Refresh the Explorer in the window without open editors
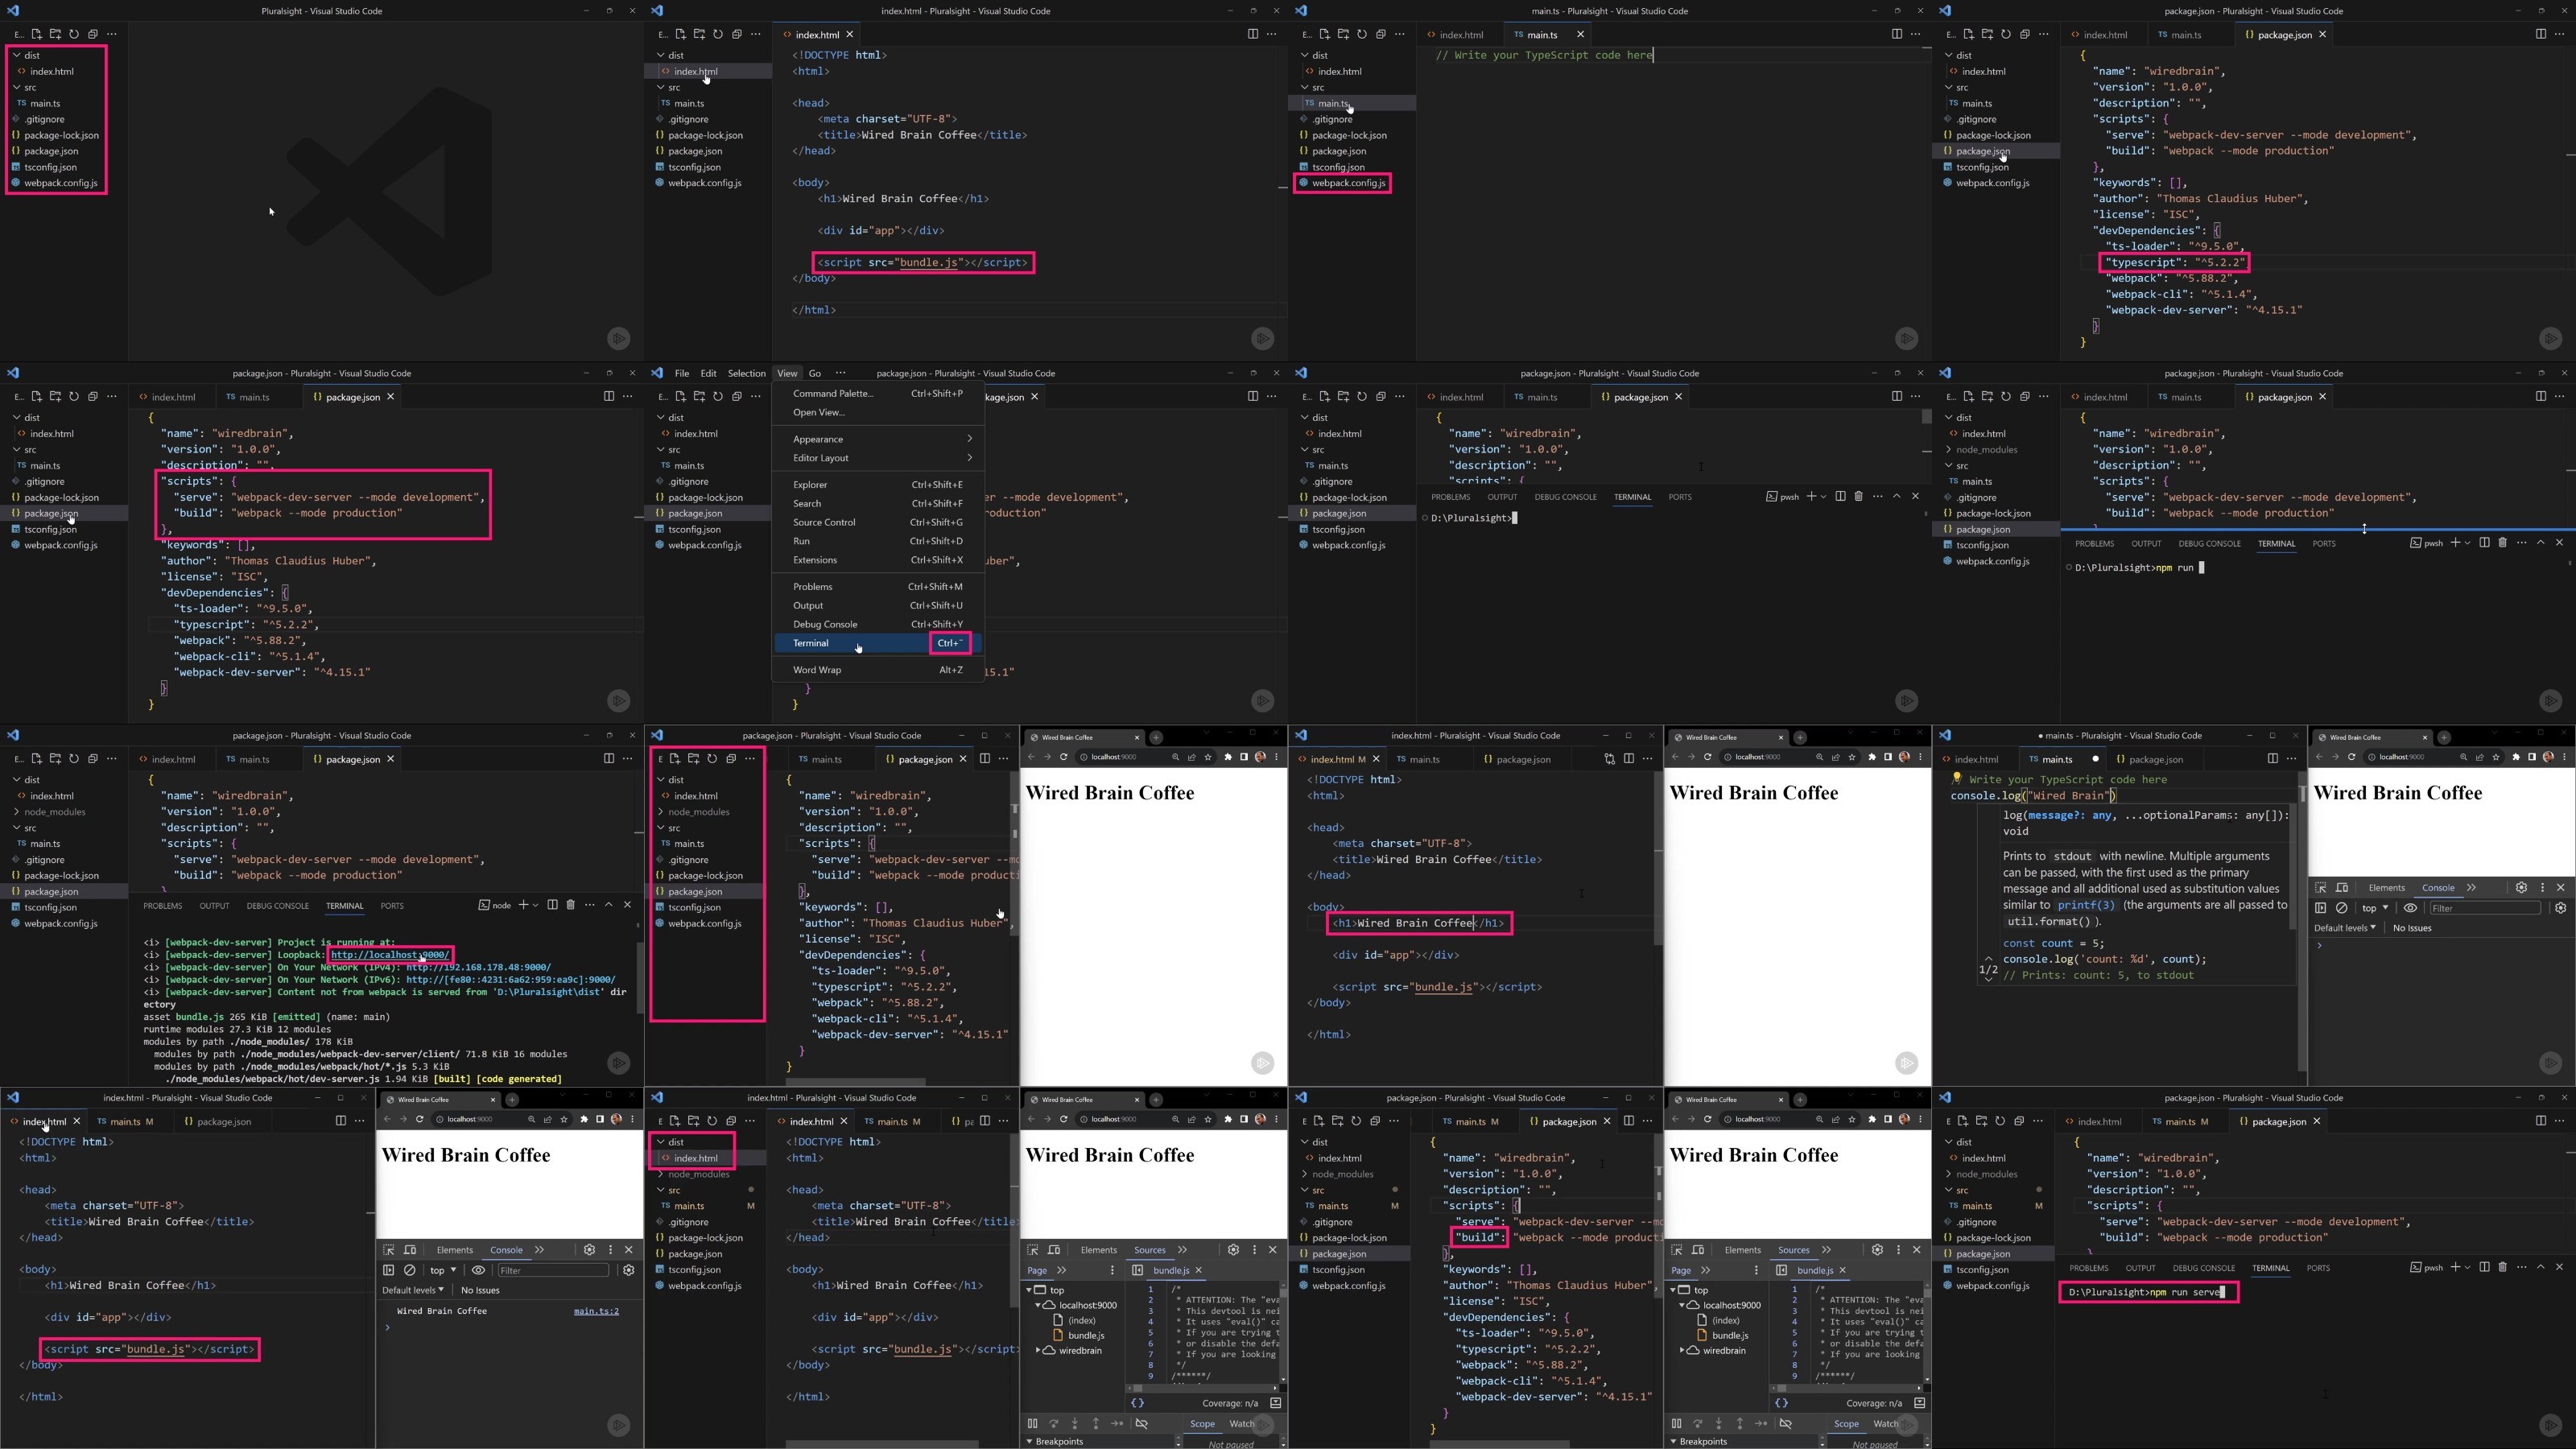 tap(74, 34)
